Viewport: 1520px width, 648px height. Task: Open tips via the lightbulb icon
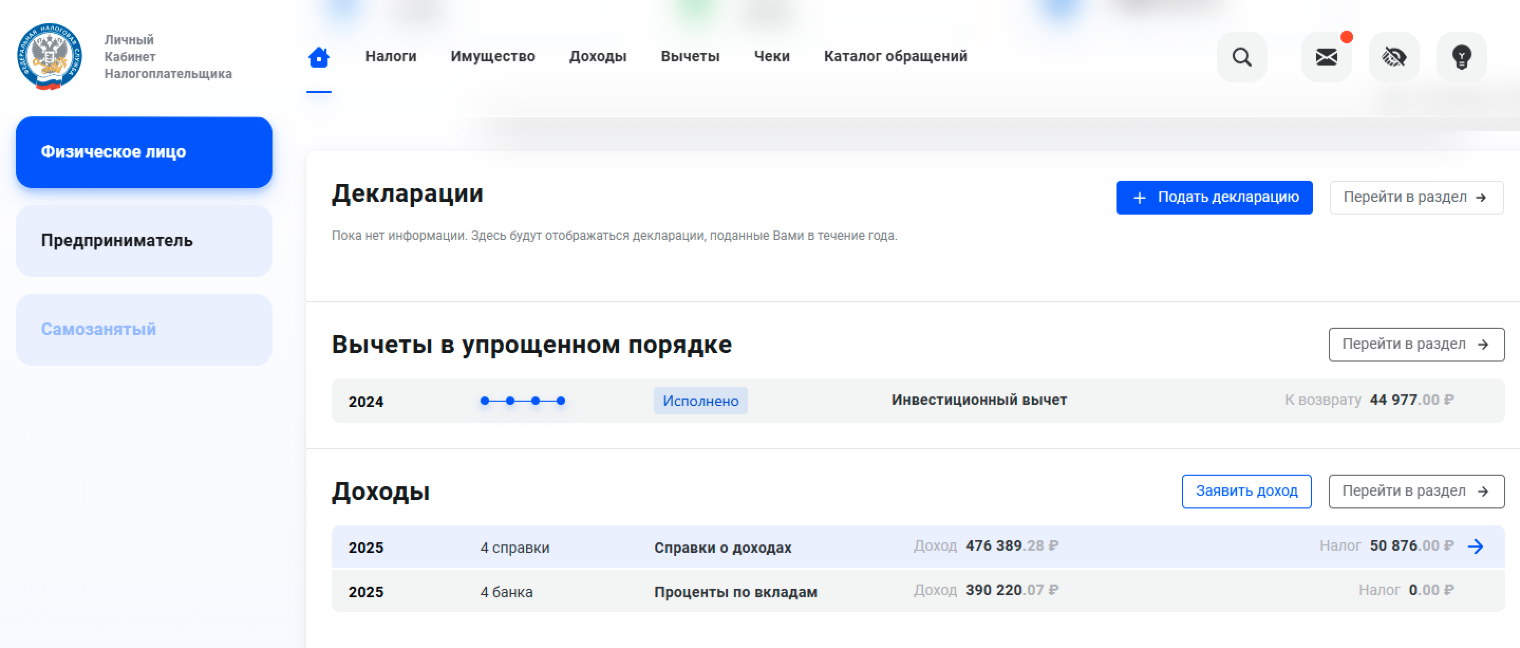(1462, 57)
